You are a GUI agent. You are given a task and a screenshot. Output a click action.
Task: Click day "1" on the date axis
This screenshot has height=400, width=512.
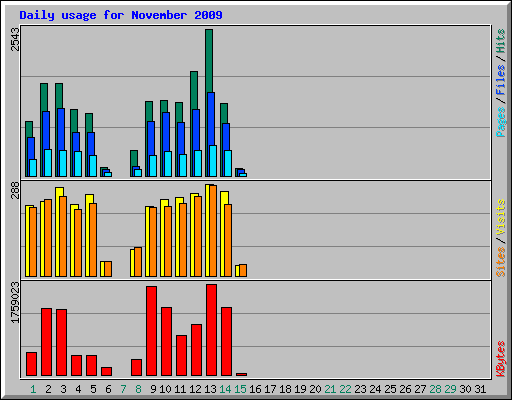click(x=33, y=389)
